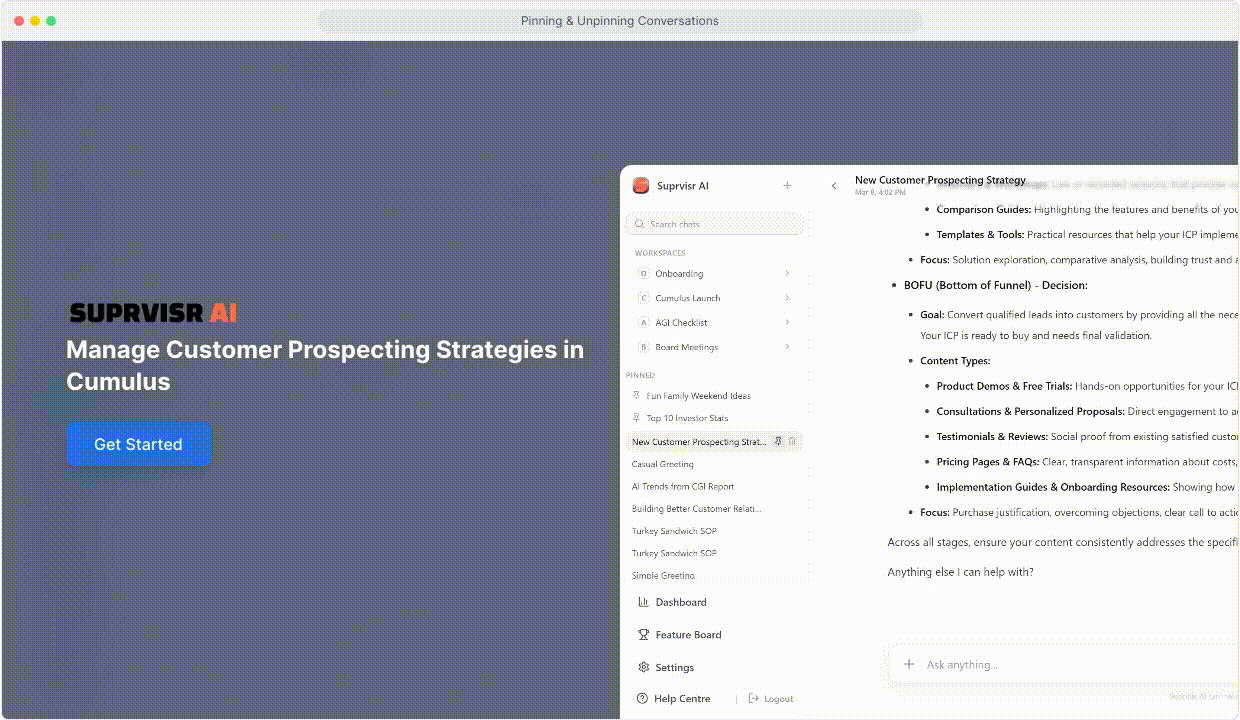Expand the Onboarding workspace chevron

788,274
